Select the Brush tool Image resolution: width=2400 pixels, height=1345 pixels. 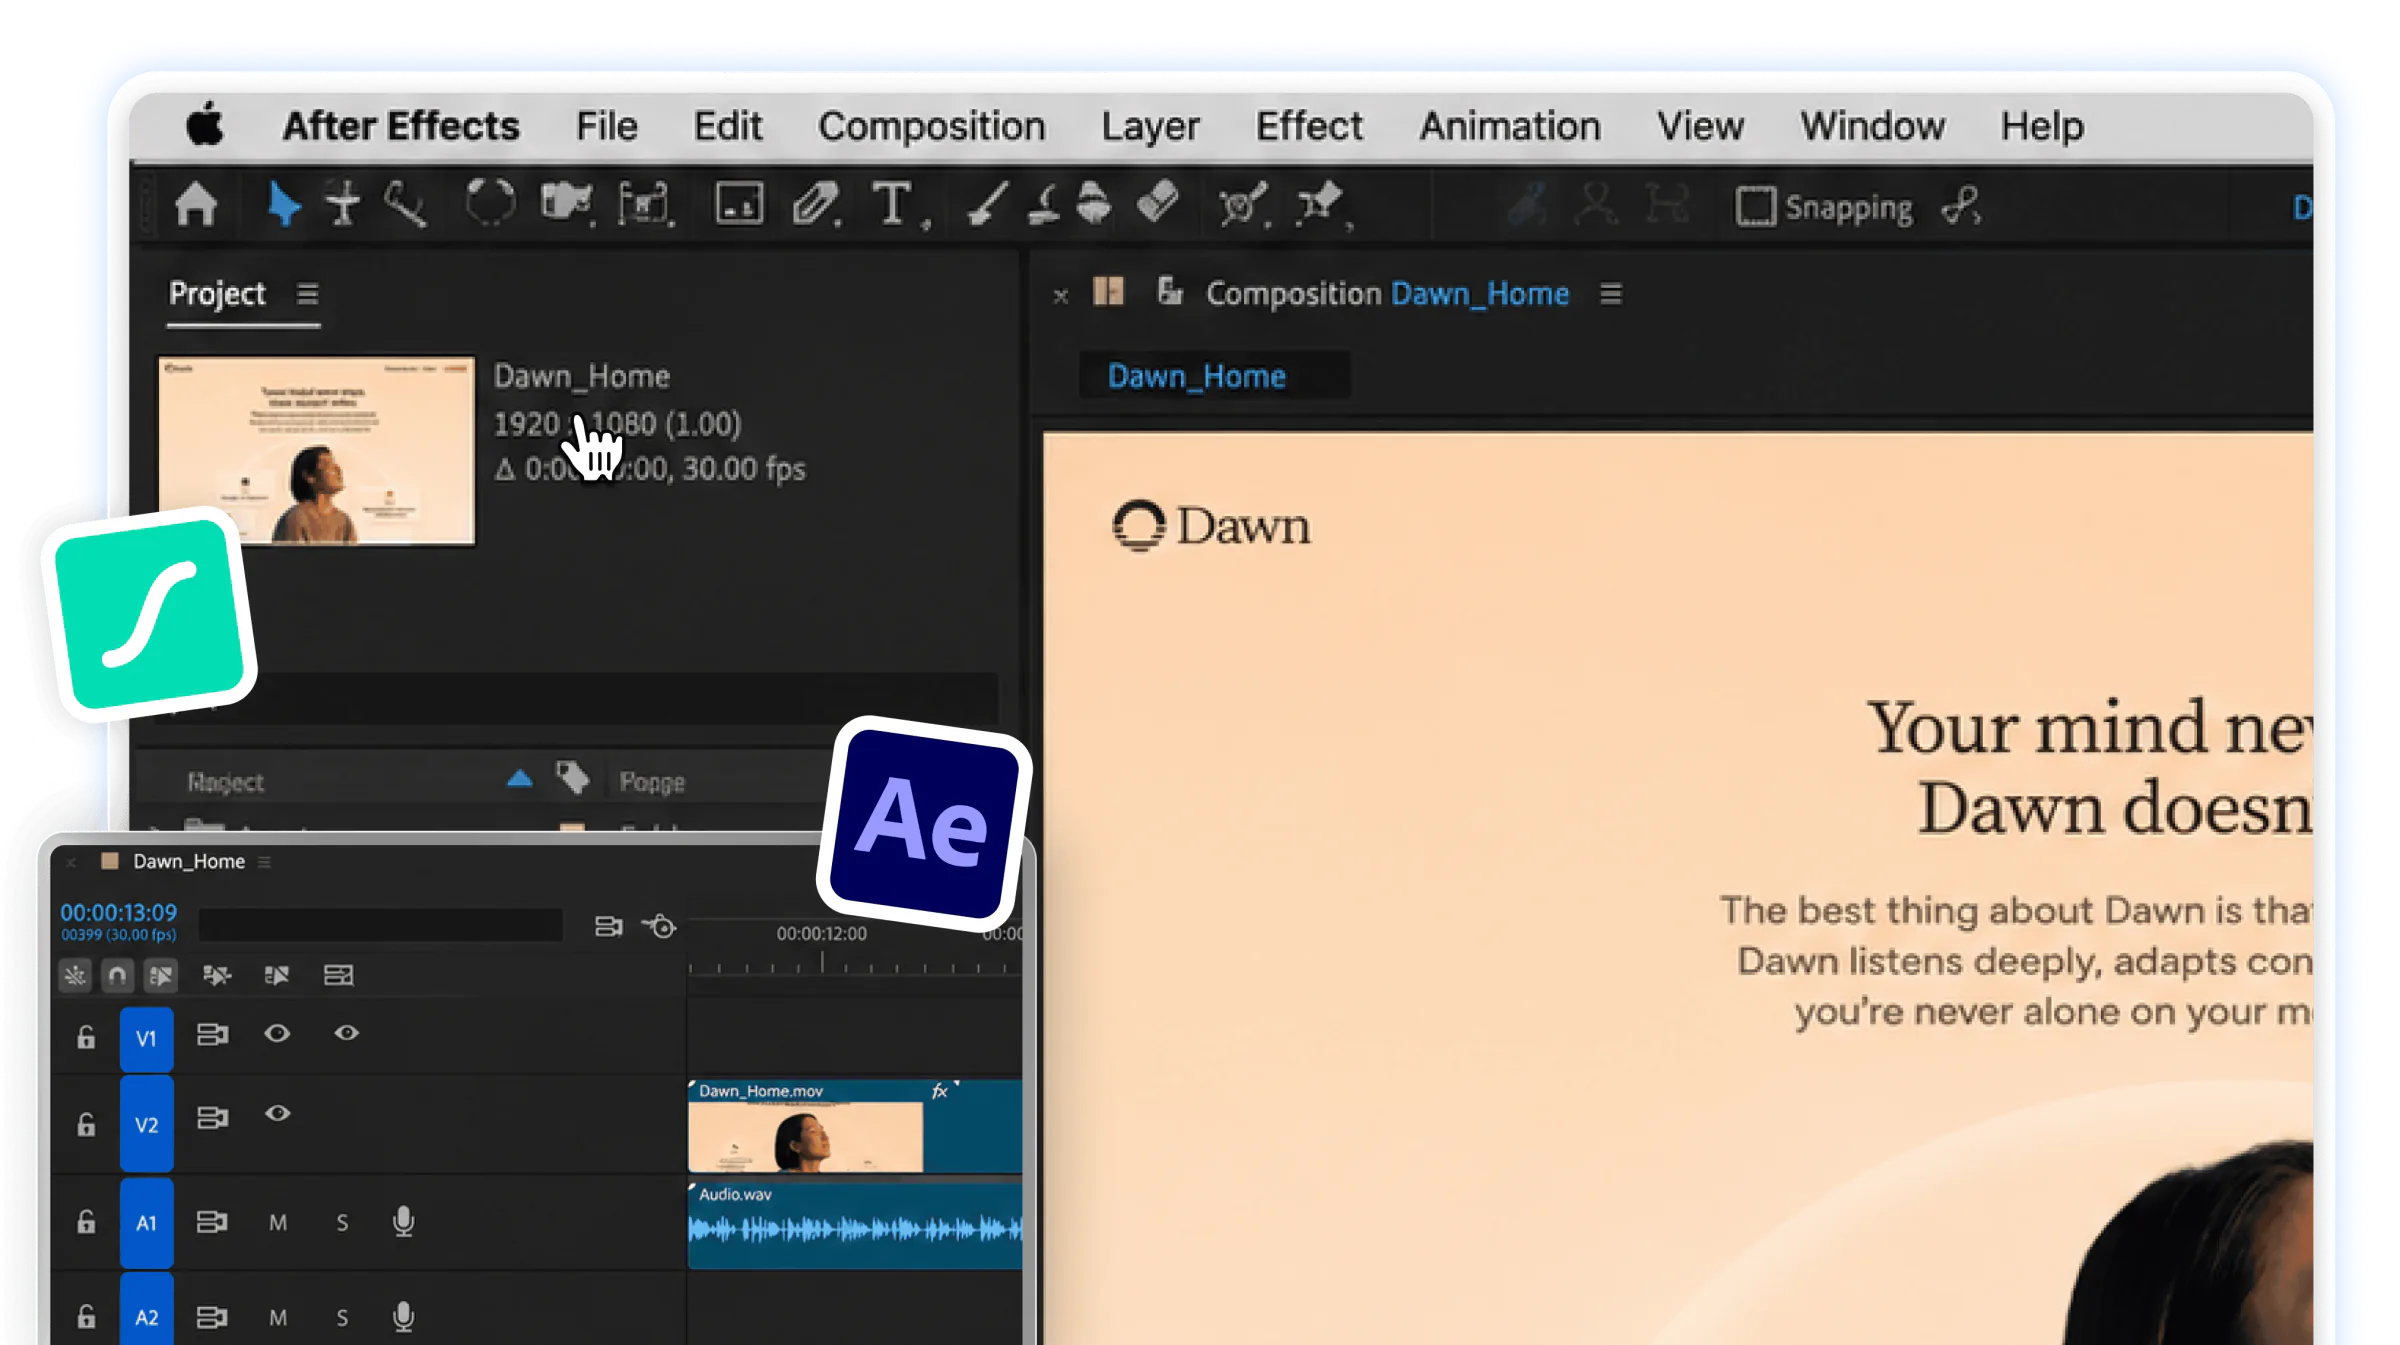click(x=987, y=205)
